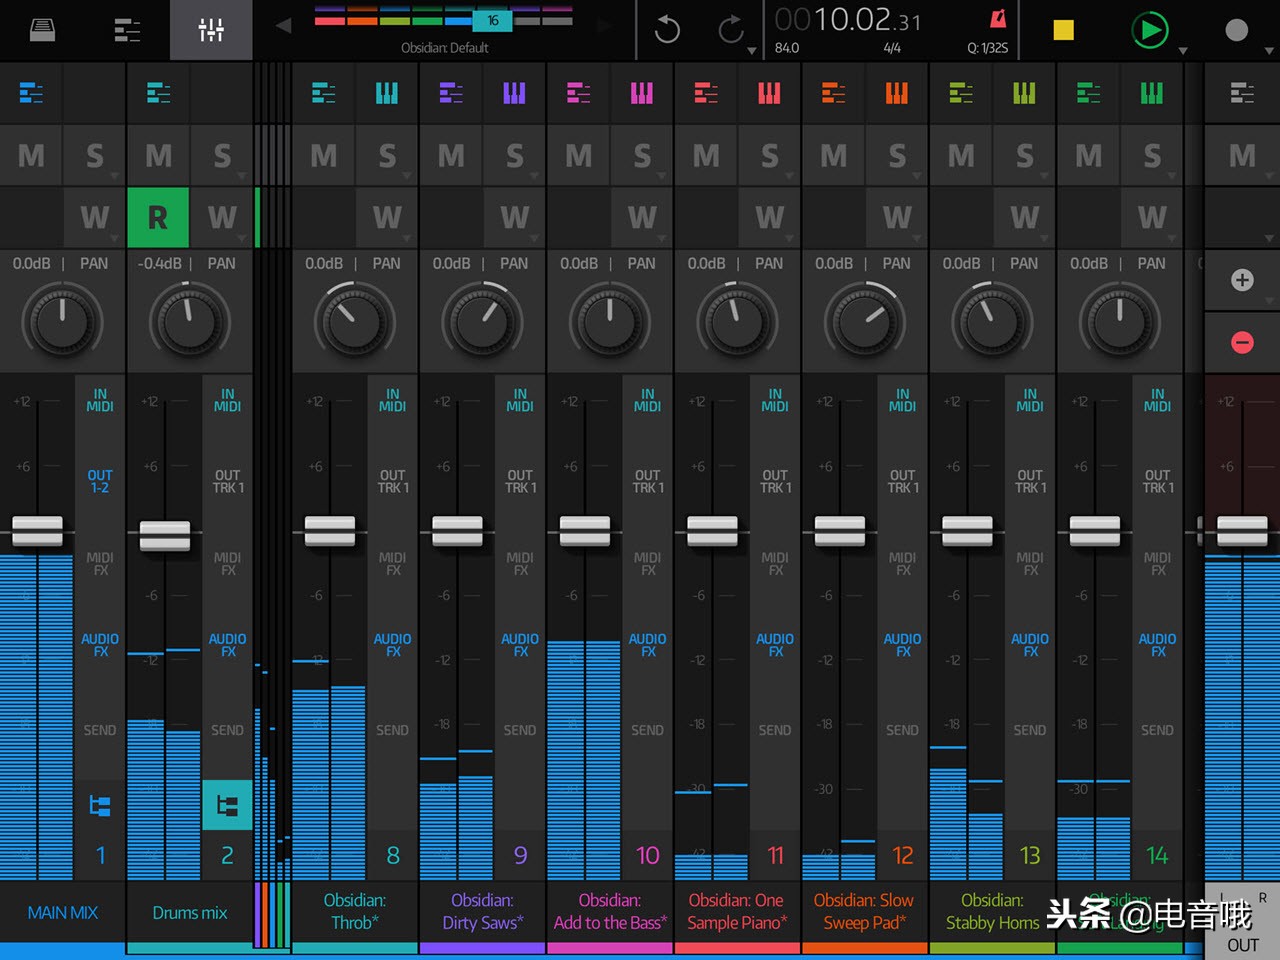The image size is (1280, 960).
Task: Open AUDIO FX on the Main Mix channel
Action: pyautogui.click(x=99, y=645)
